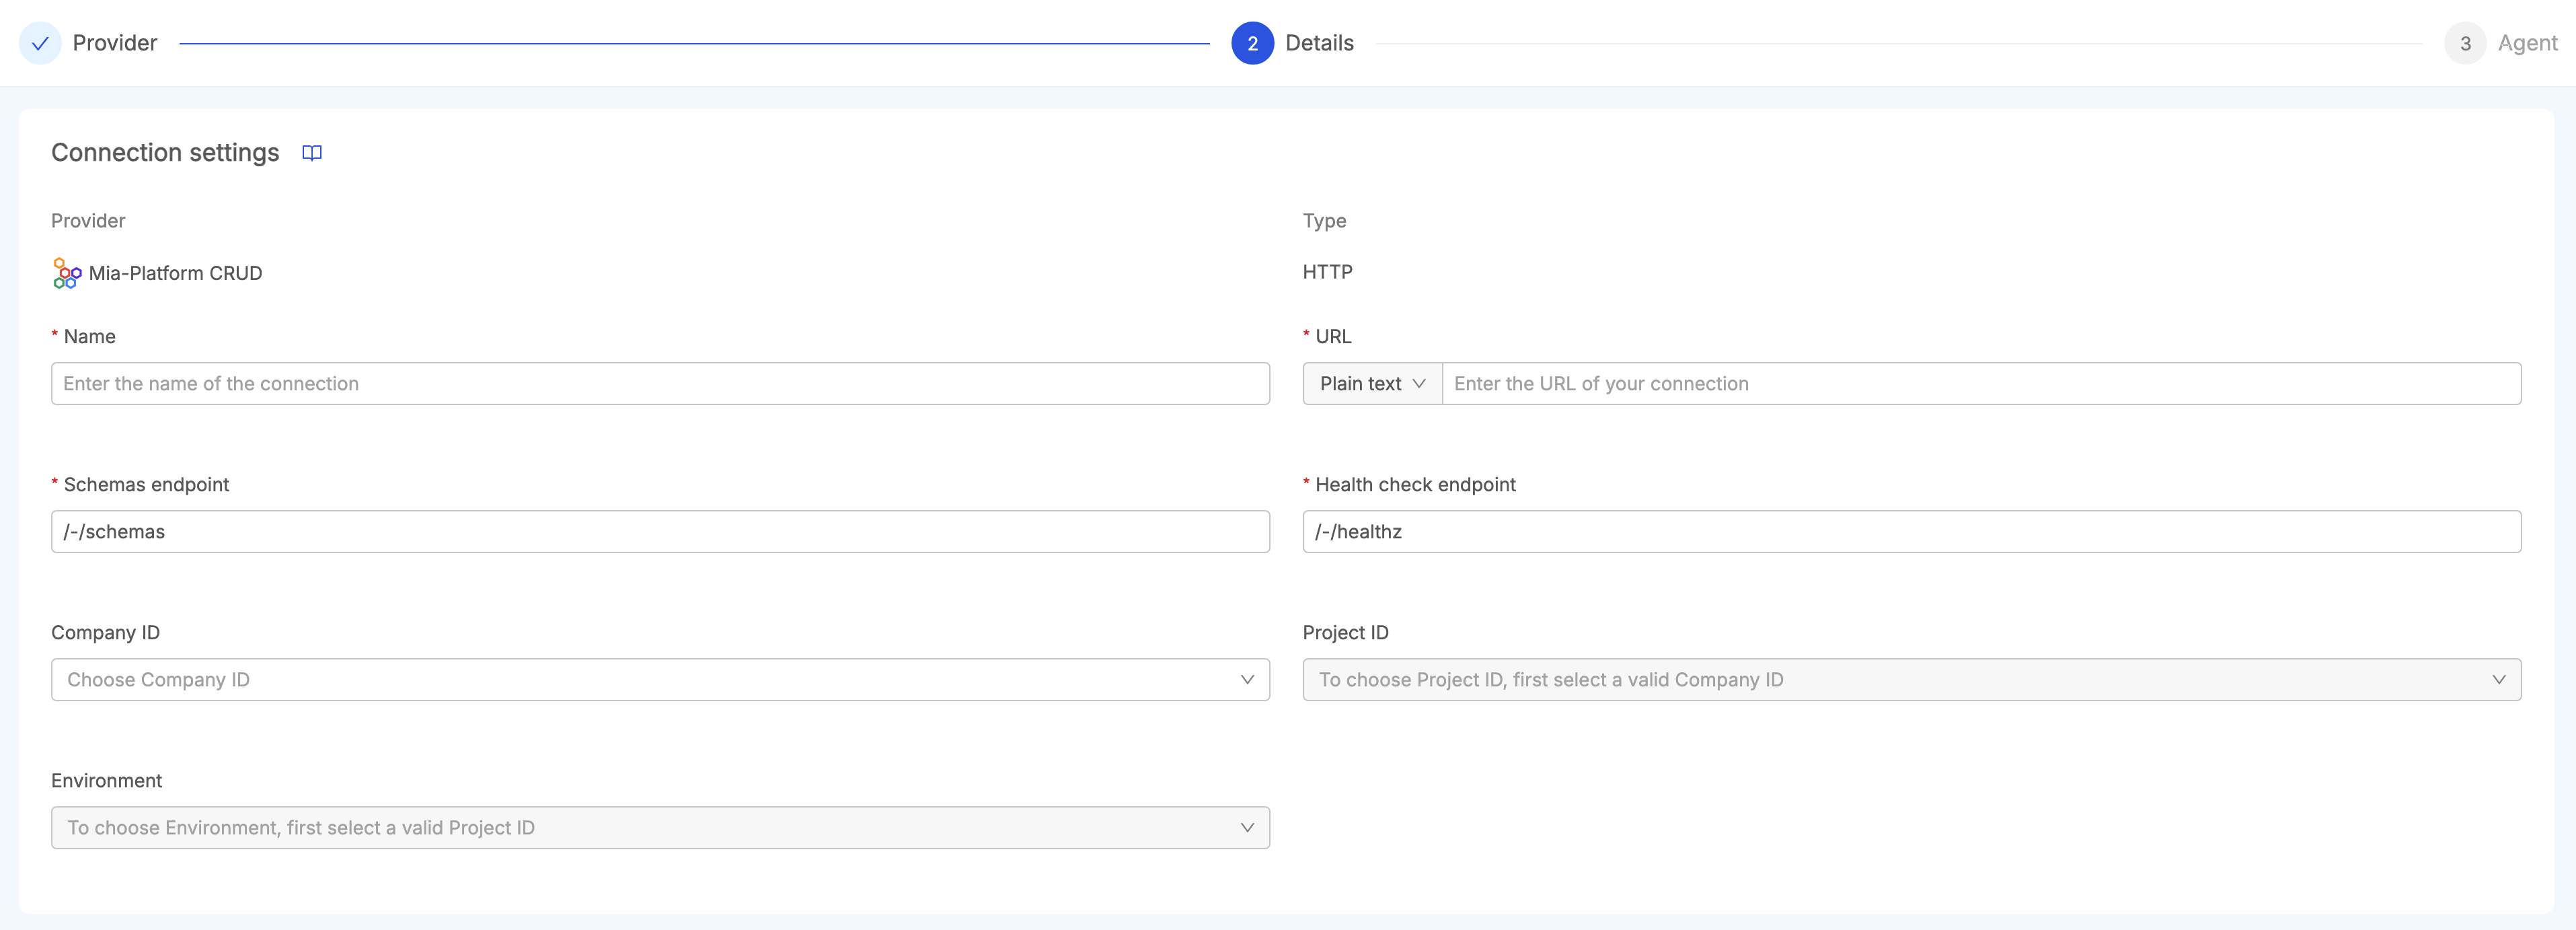
Task: Click the Connection settings heading
Action: [165, 153]
